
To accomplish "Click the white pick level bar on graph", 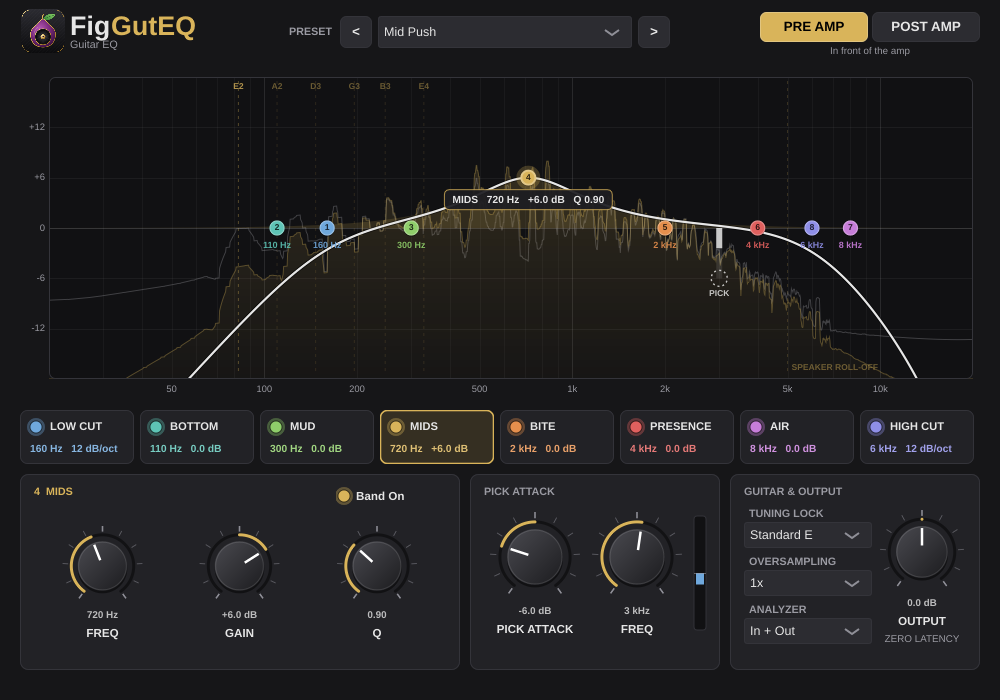I will click(719, 238).
